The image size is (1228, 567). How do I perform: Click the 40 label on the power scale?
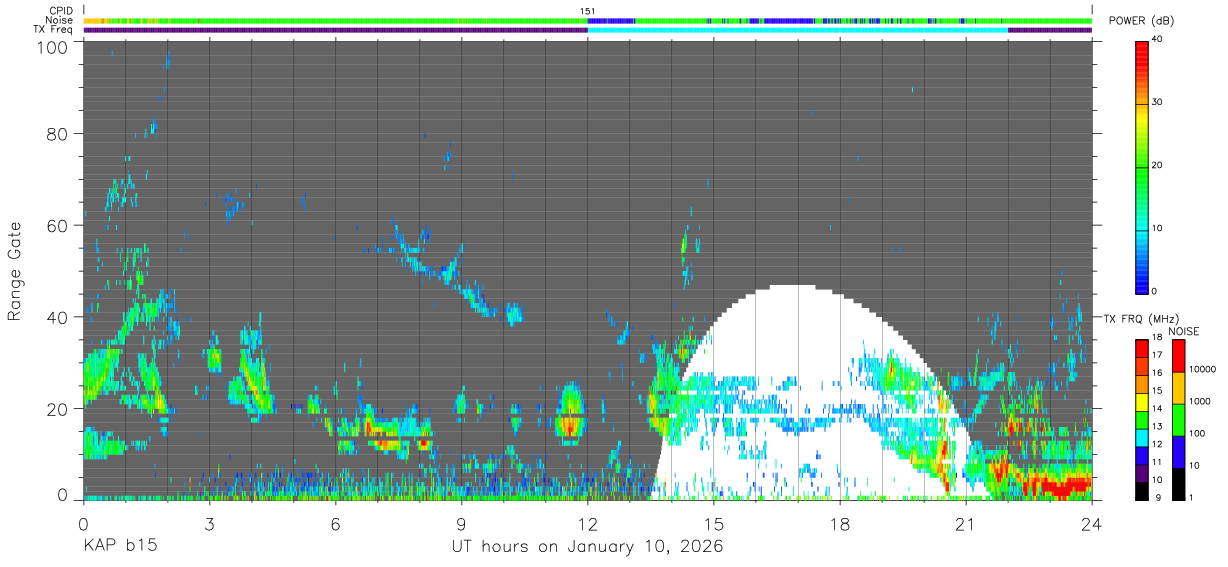[x=1157, y=40]
